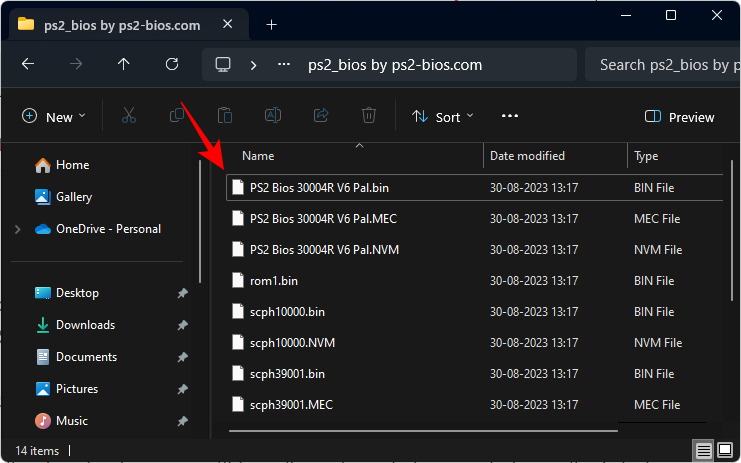The width and height of the screenshot is (741, 463).
Task: Open the See more three-dot menu
Action: click(509, 116)
